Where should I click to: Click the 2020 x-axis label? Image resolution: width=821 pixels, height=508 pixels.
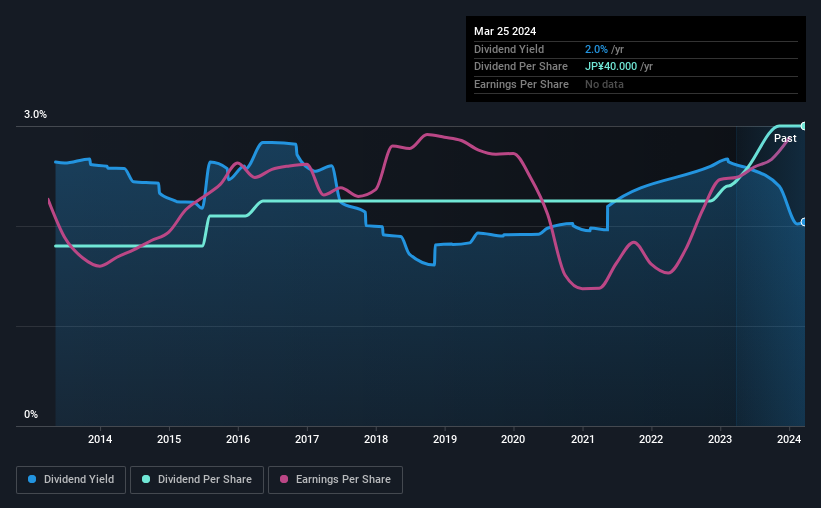click(x=513, y=439)
